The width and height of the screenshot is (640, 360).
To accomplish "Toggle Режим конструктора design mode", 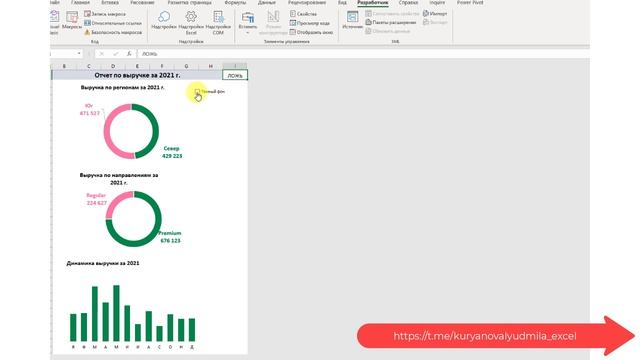I will coord(273,22).
